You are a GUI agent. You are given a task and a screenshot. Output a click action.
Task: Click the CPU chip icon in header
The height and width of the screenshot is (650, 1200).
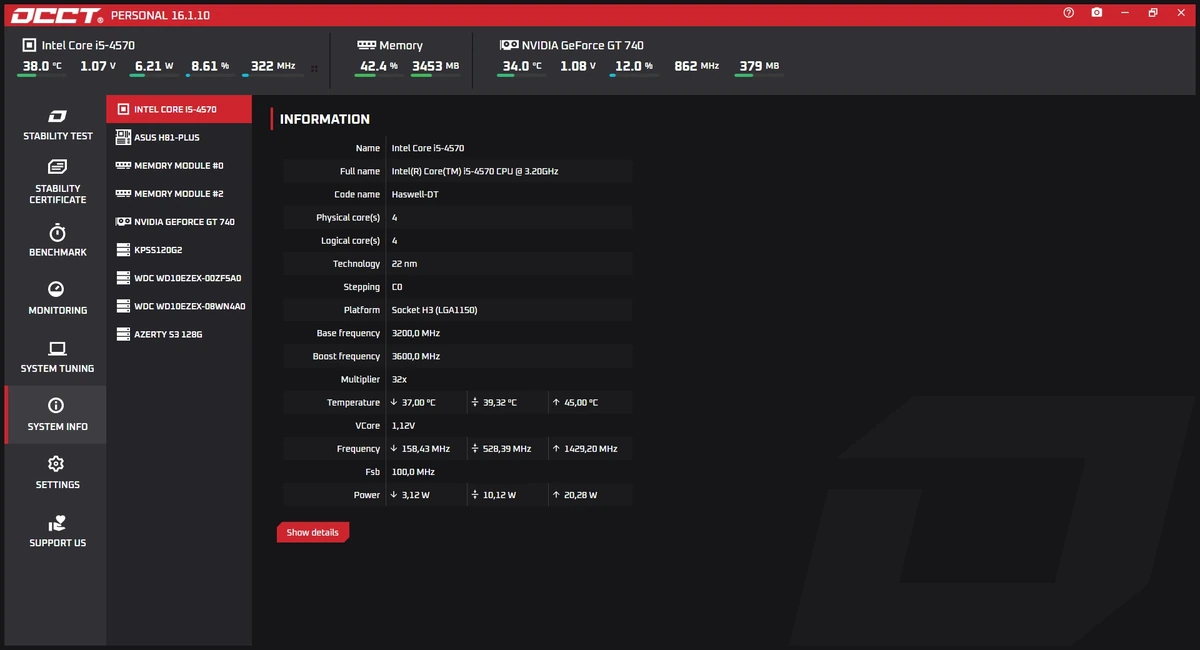pyautogui.click(x=29, y=45)
